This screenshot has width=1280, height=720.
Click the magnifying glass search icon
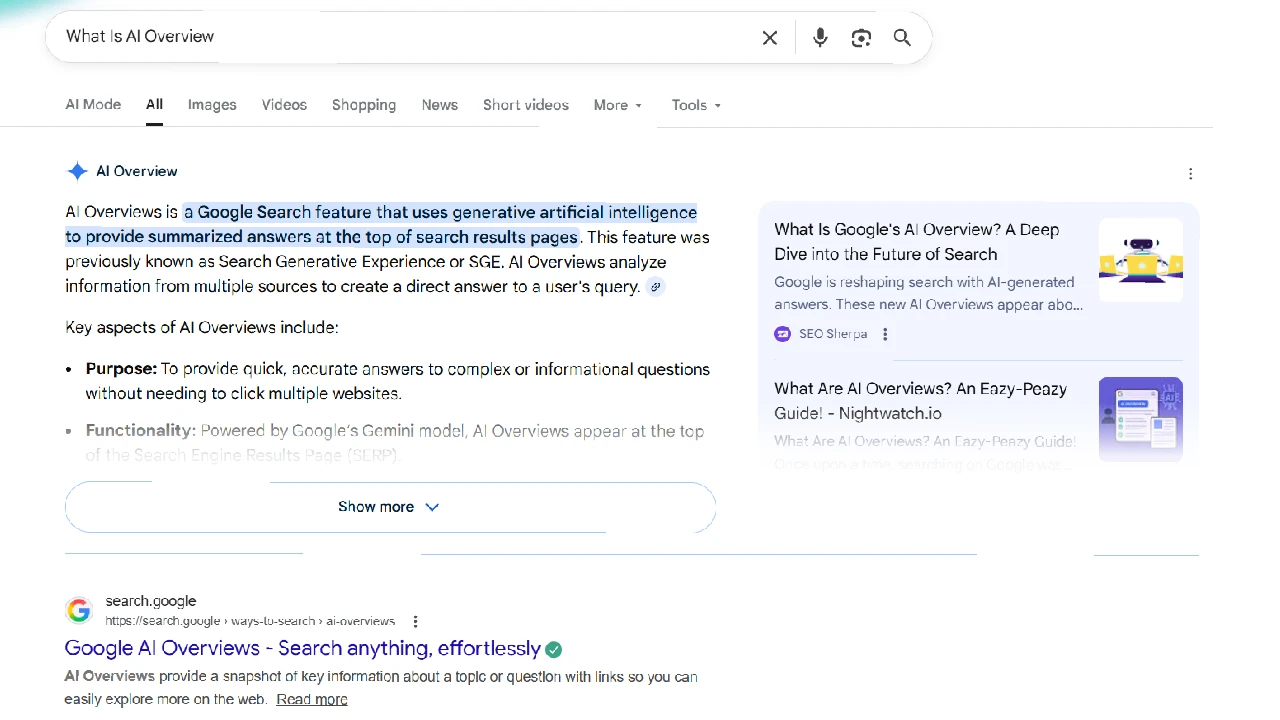(x=902, y=38)
